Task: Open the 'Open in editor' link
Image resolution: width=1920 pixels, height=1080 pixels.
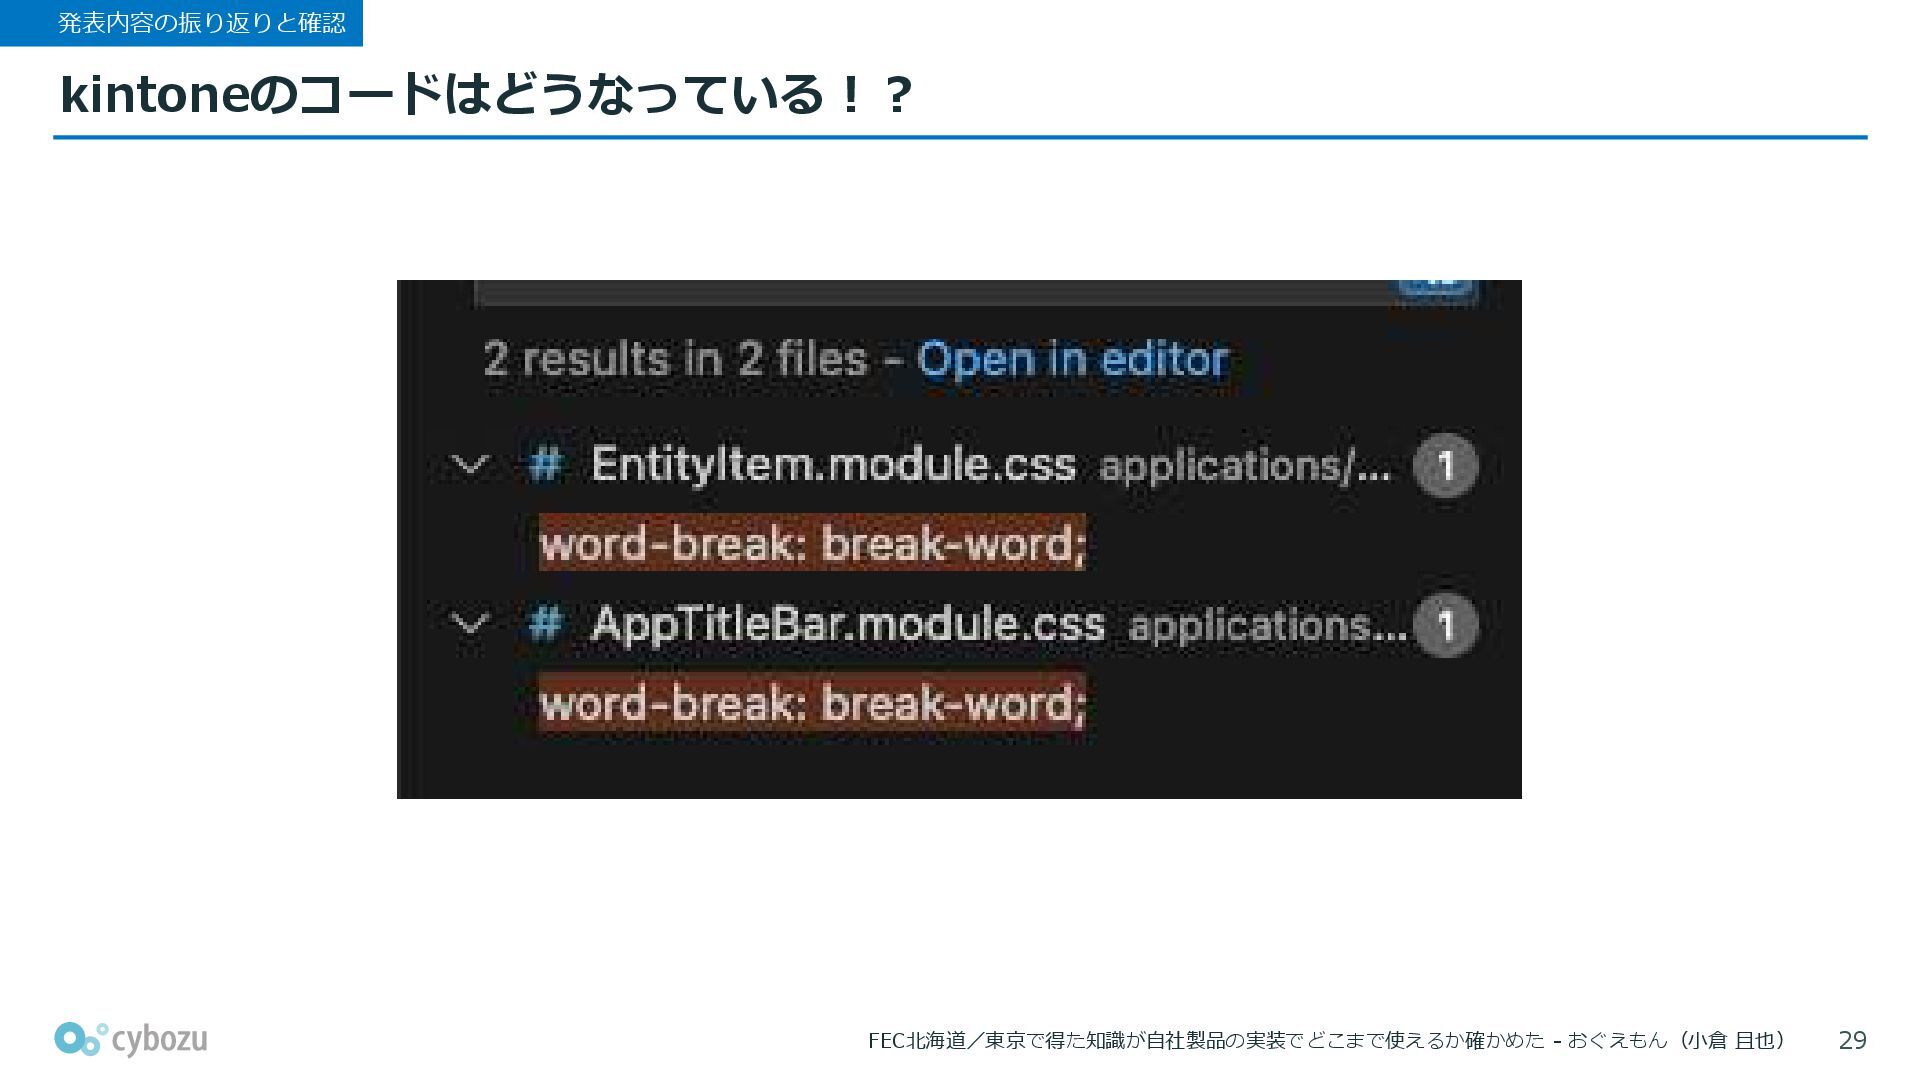Action: coord(1072,359)
